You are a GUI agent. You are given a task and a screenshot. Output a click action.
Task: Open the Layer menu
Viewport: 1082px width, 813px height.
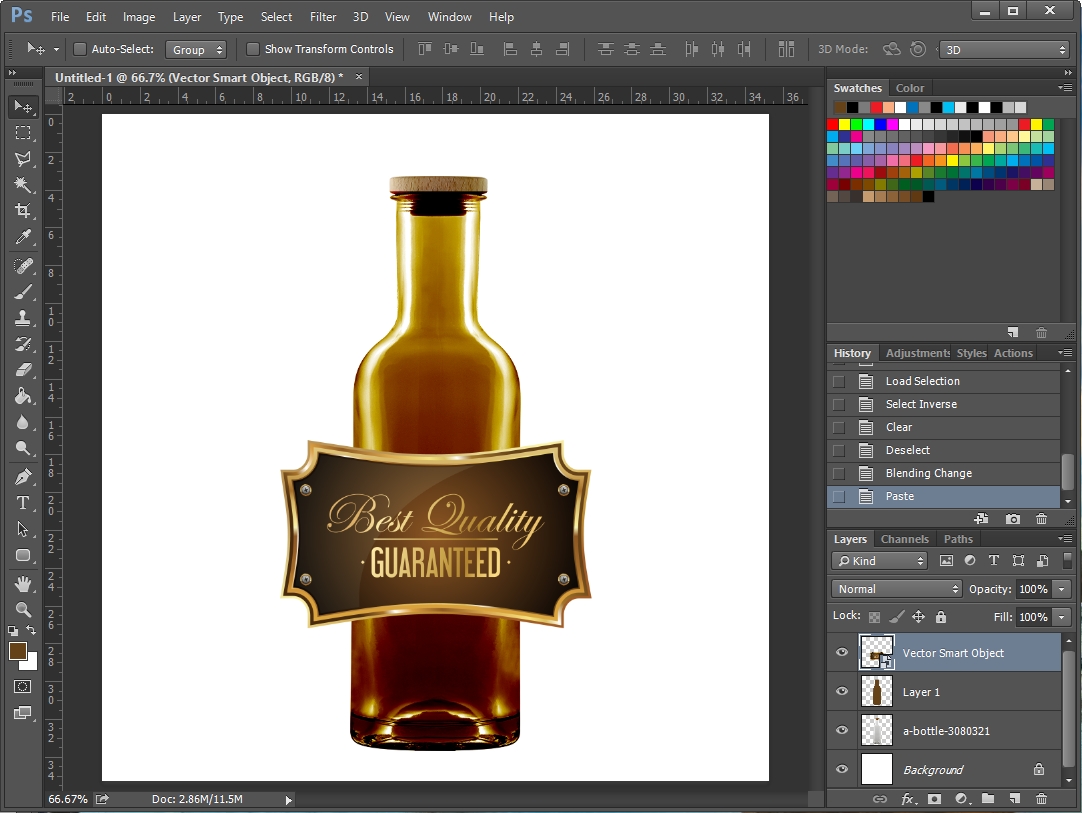tap(186, 17)
